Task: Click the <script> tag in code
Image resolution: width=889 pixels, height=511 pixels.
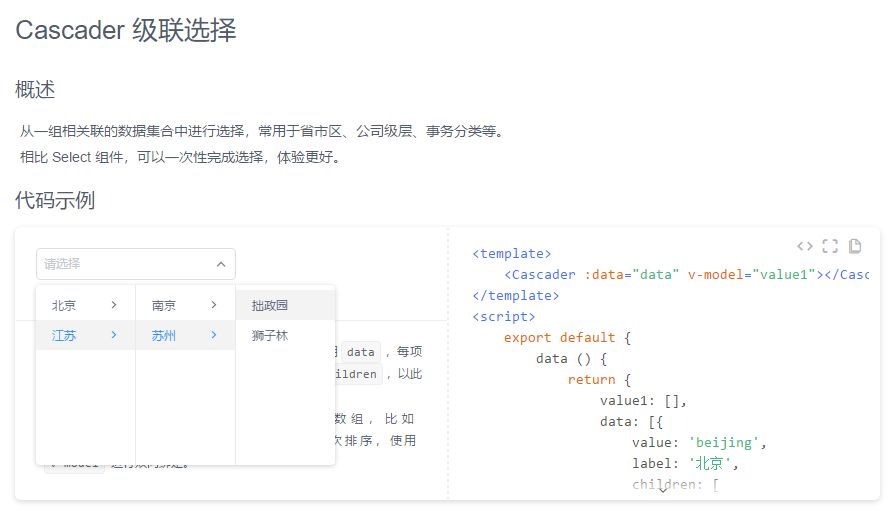Action: tap(503, 316)
